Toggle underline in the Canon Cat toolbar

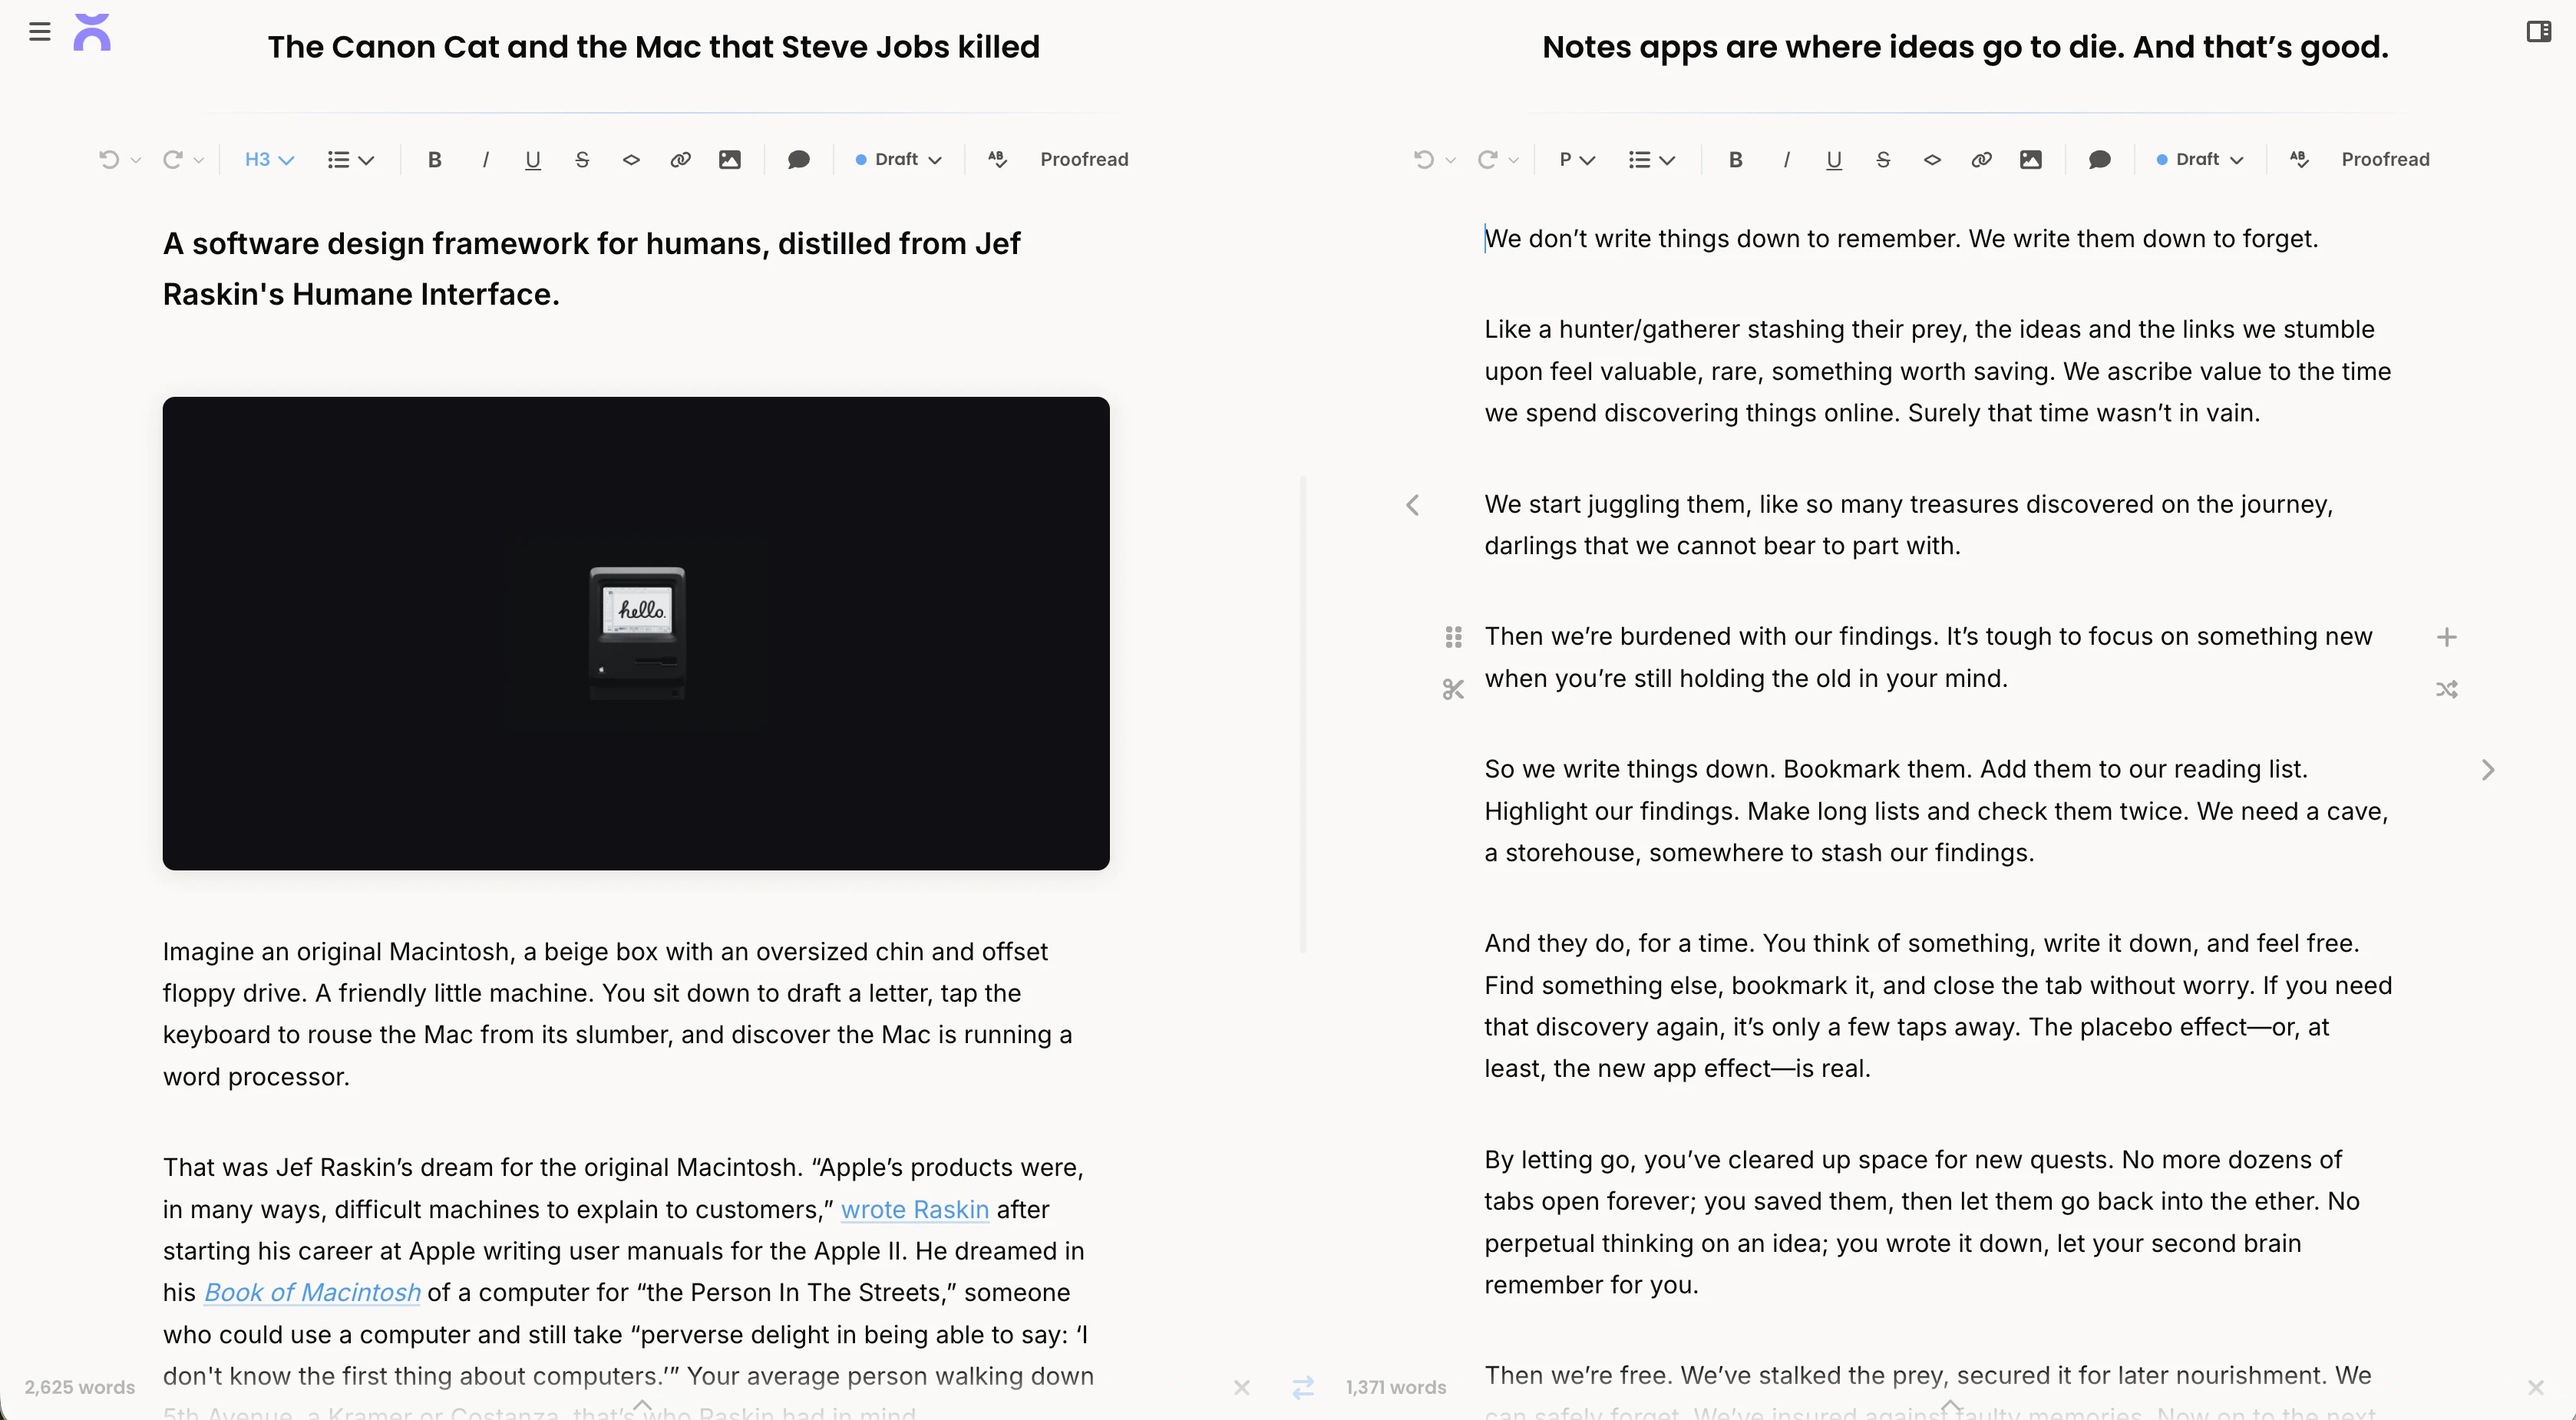[x=533, y=160]
